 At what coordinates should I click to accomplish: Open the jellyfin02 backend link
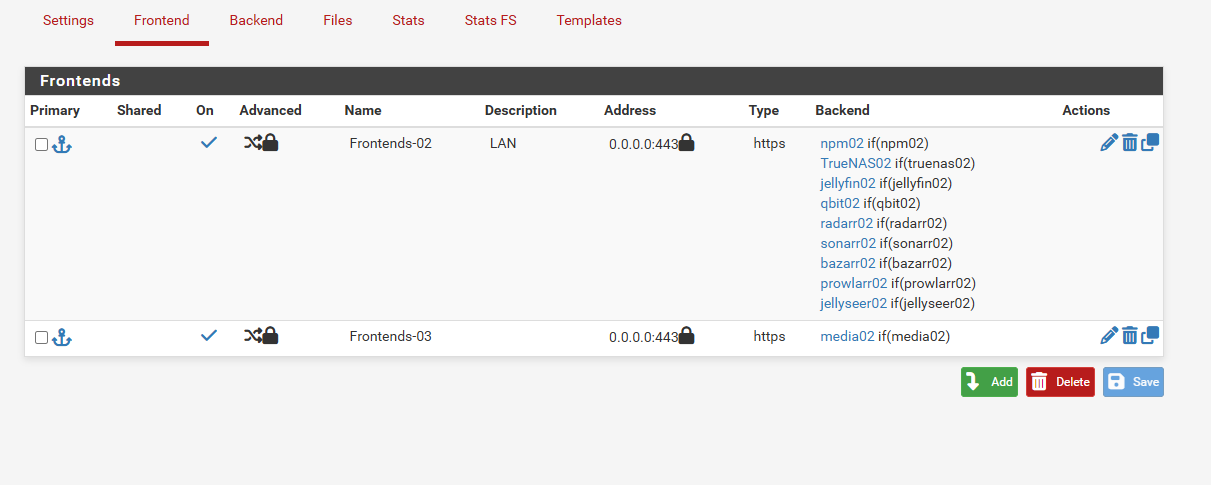coord(847,183)
